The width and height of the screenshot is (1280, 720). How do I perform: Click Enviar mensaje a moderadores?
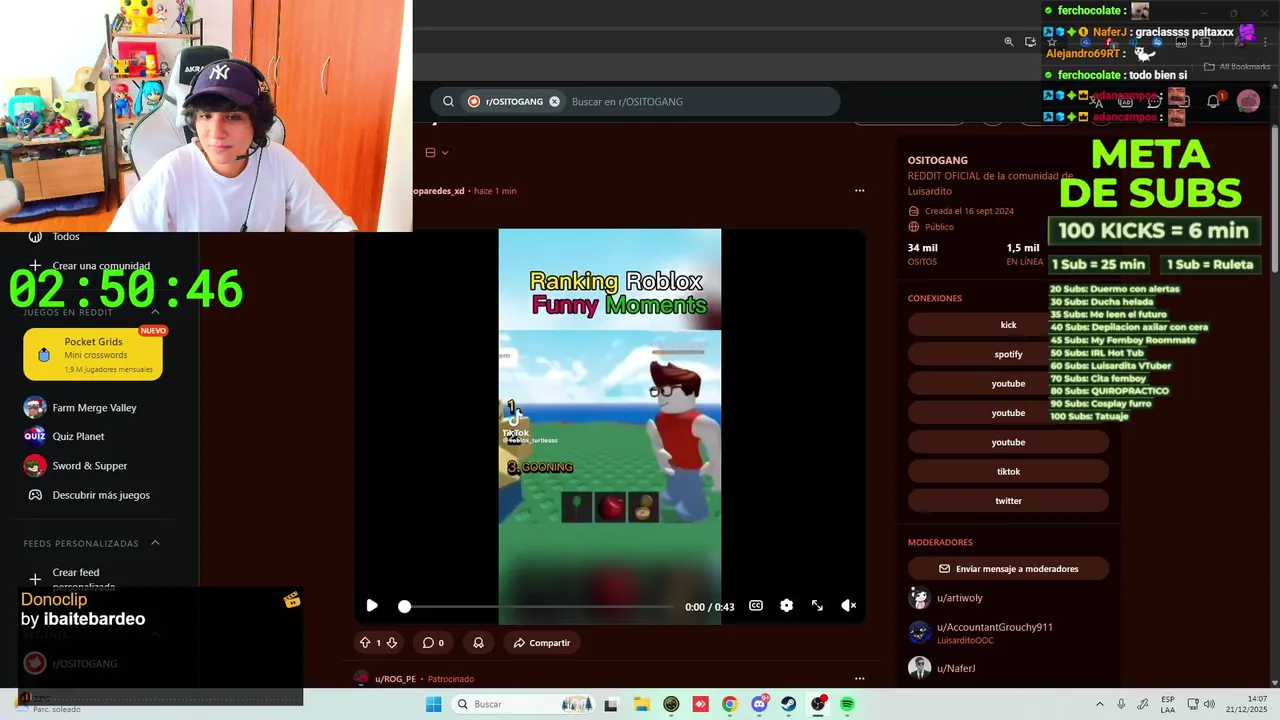[x=1008, y=569]
